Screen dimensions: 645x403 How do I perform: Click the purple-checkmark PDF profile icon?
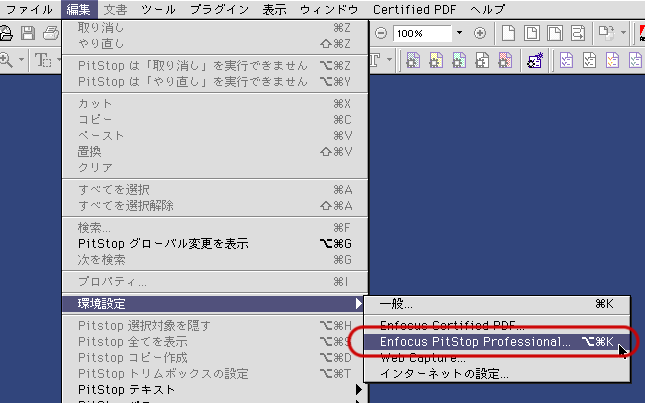(x=566, y=60)
